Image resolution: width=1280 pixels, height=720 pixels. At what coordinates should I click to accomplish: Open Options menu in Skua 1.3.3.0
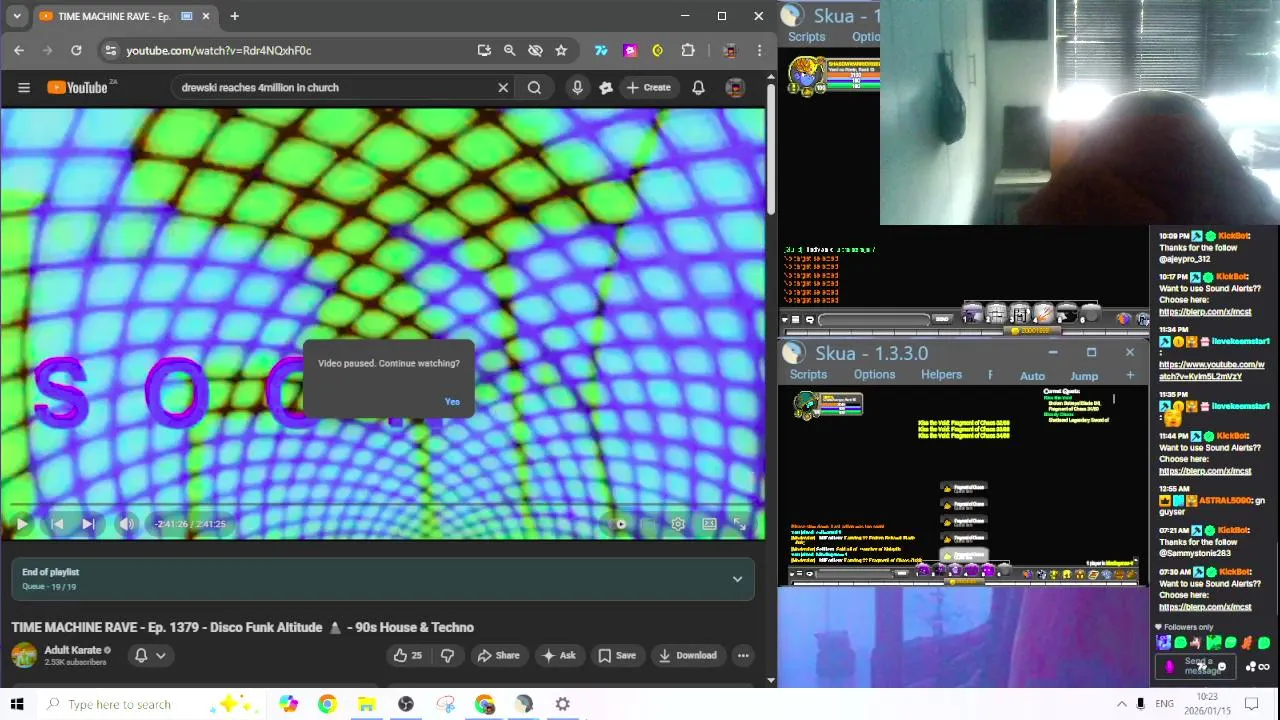(874, 375)
